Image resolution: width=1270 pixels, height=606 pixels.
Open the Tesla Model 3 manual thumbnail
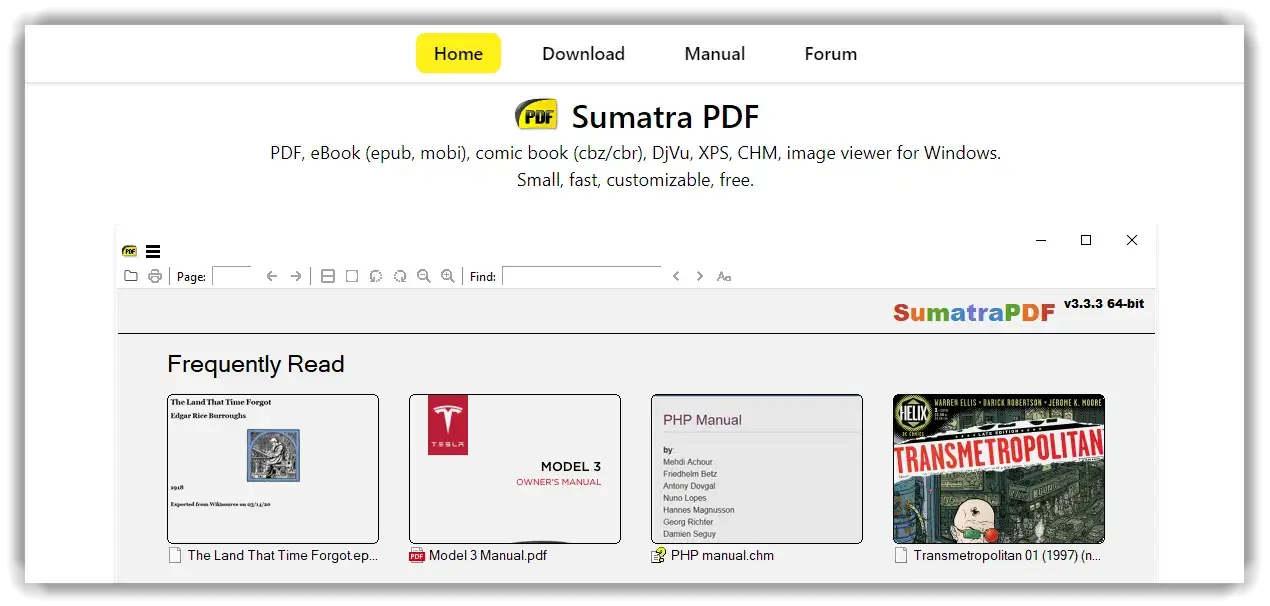tap(515, 469)
